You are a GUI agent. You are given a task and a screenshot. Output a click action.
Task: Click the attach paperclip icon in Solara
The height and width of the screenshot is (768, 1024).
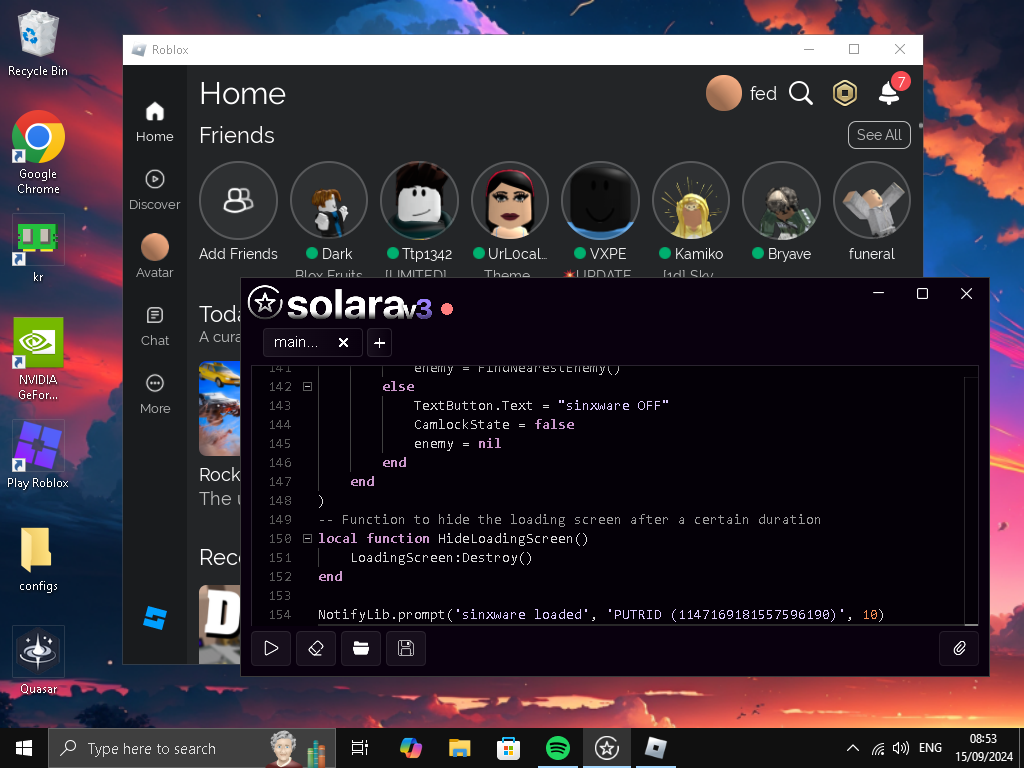pos(959,648)
